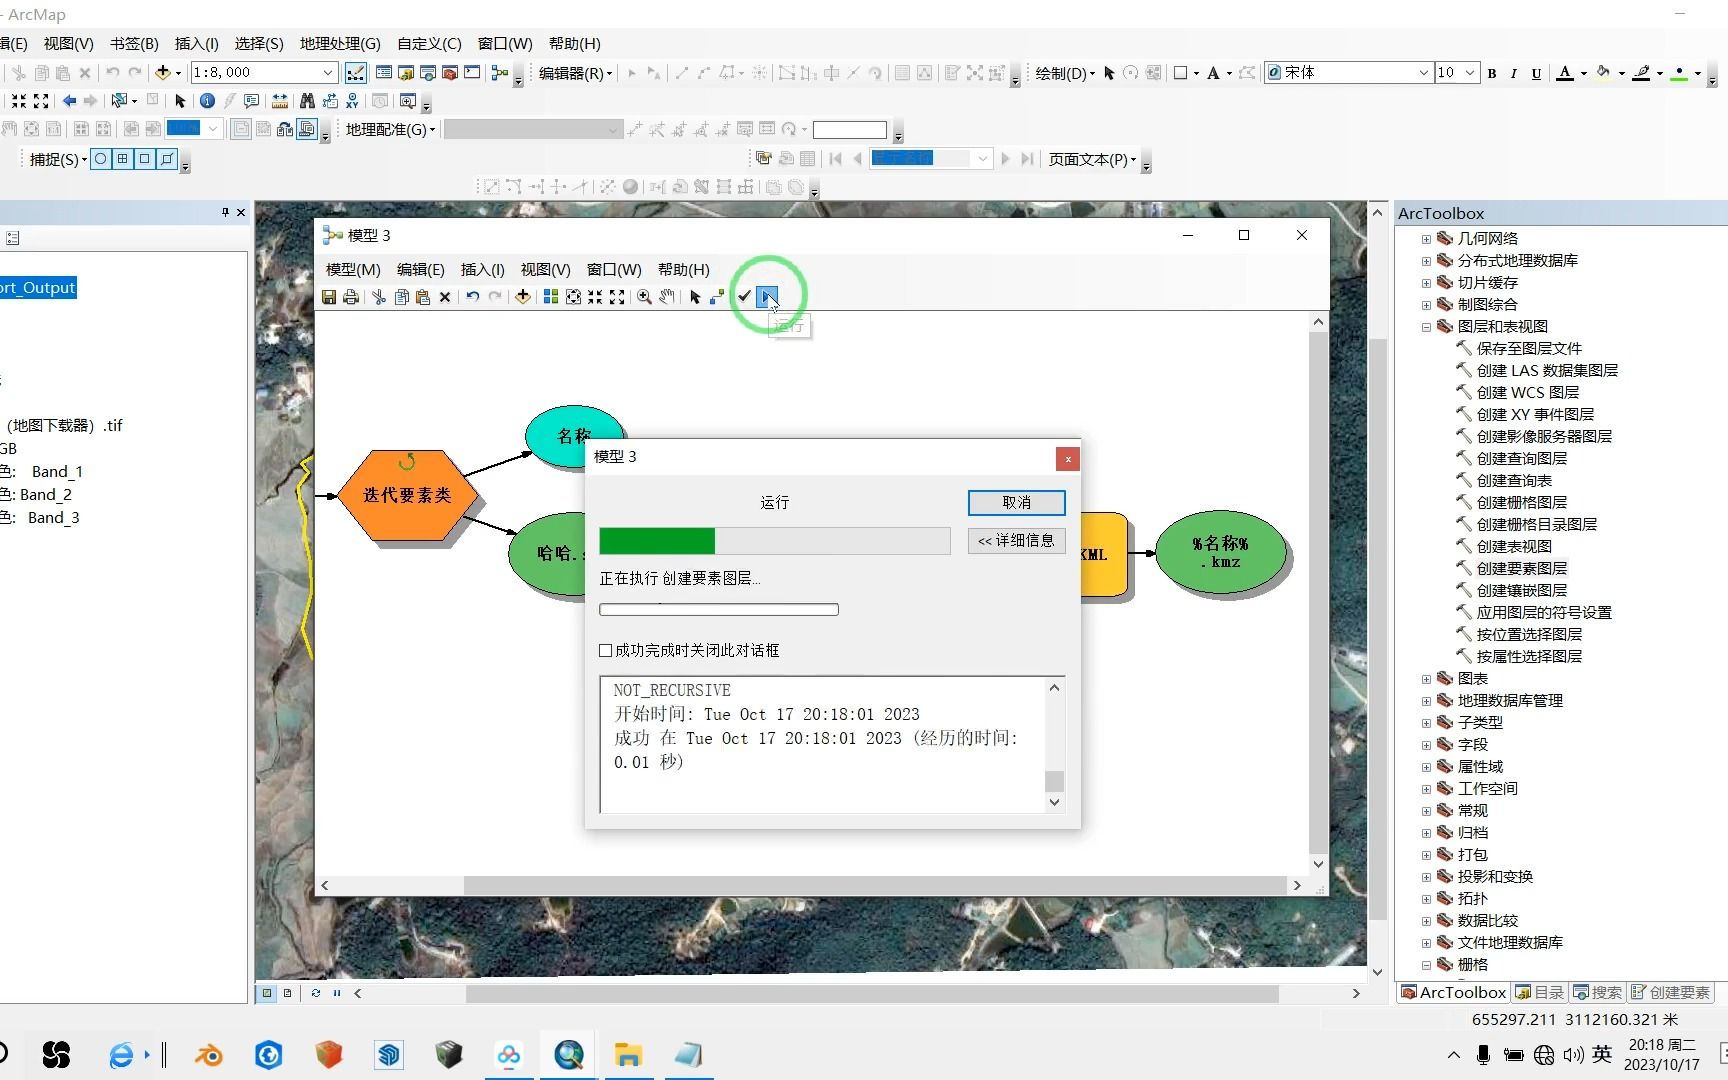Viewport: 1728px width, 1080px height.
Task: Save the model with the diskette icon
Action: point(330,297)
